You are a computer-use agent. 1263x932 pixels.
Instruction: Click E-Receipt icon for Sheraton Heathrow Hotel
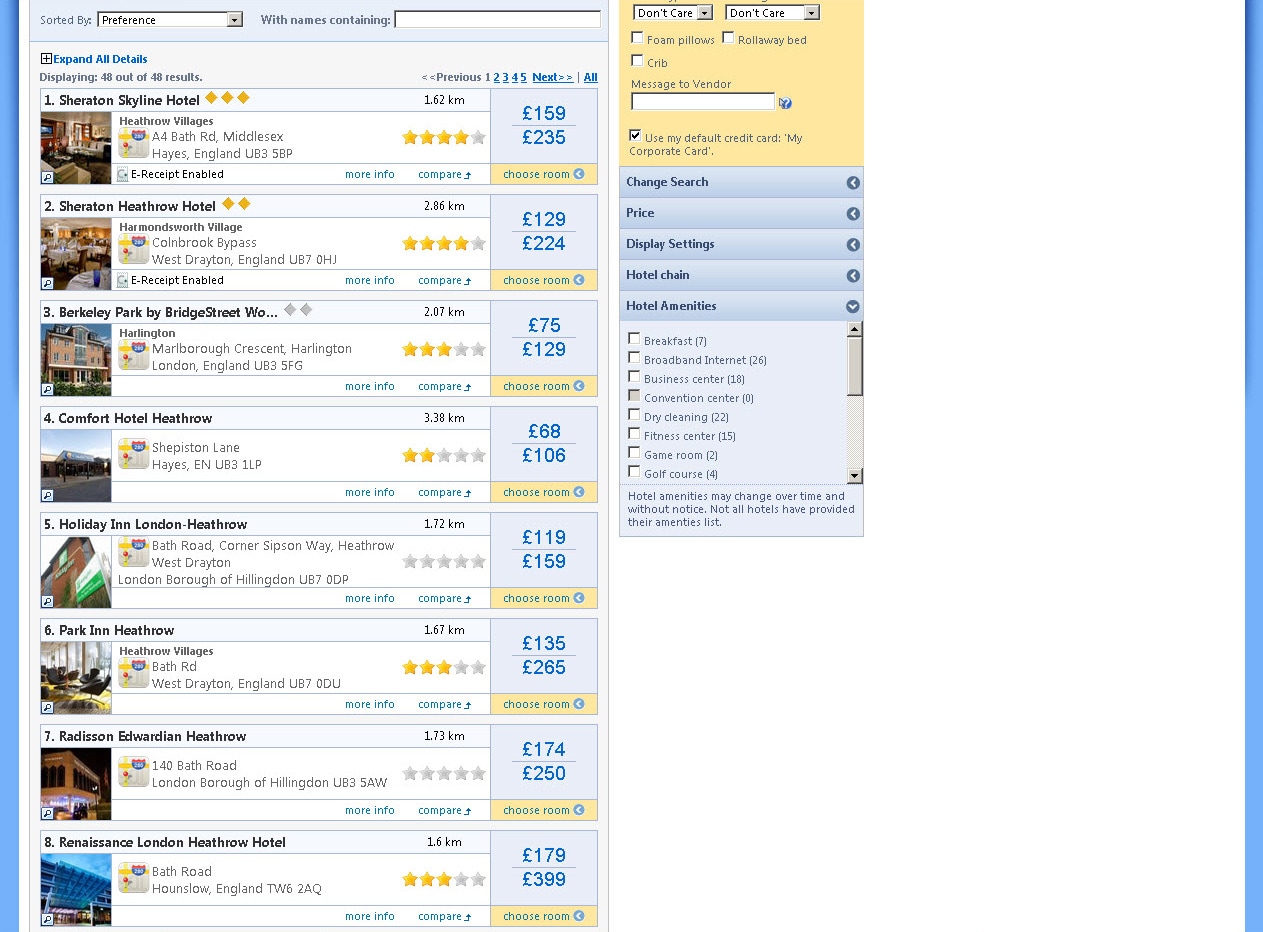point(122,281)
